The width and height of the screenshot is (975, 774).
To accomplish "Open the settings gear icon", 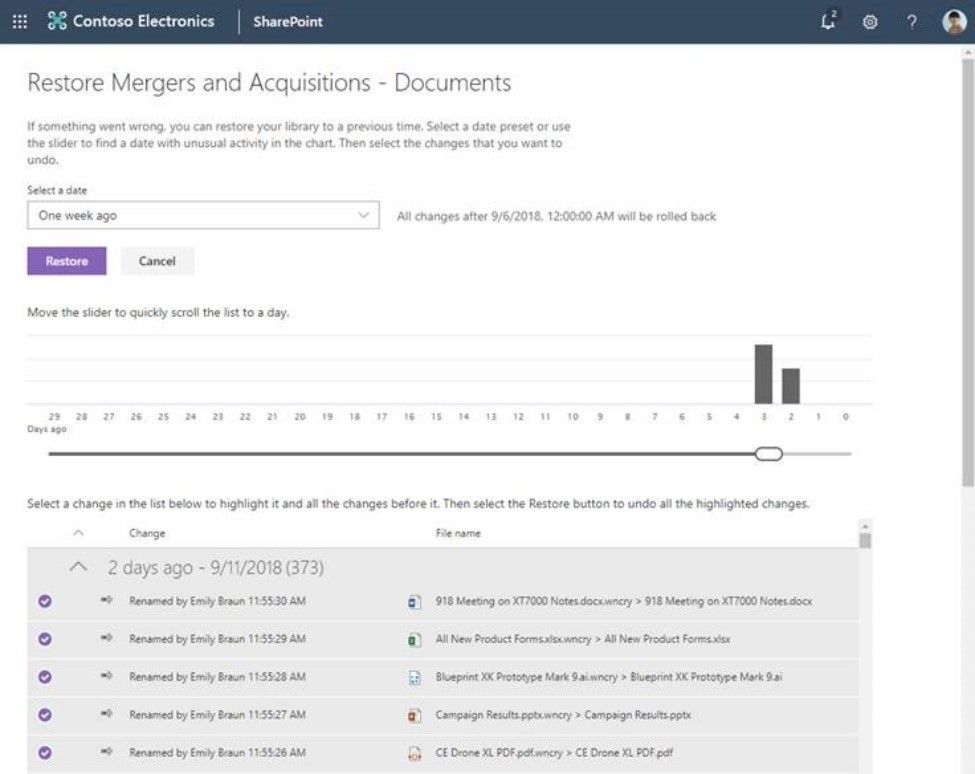I will coord(870,22).
